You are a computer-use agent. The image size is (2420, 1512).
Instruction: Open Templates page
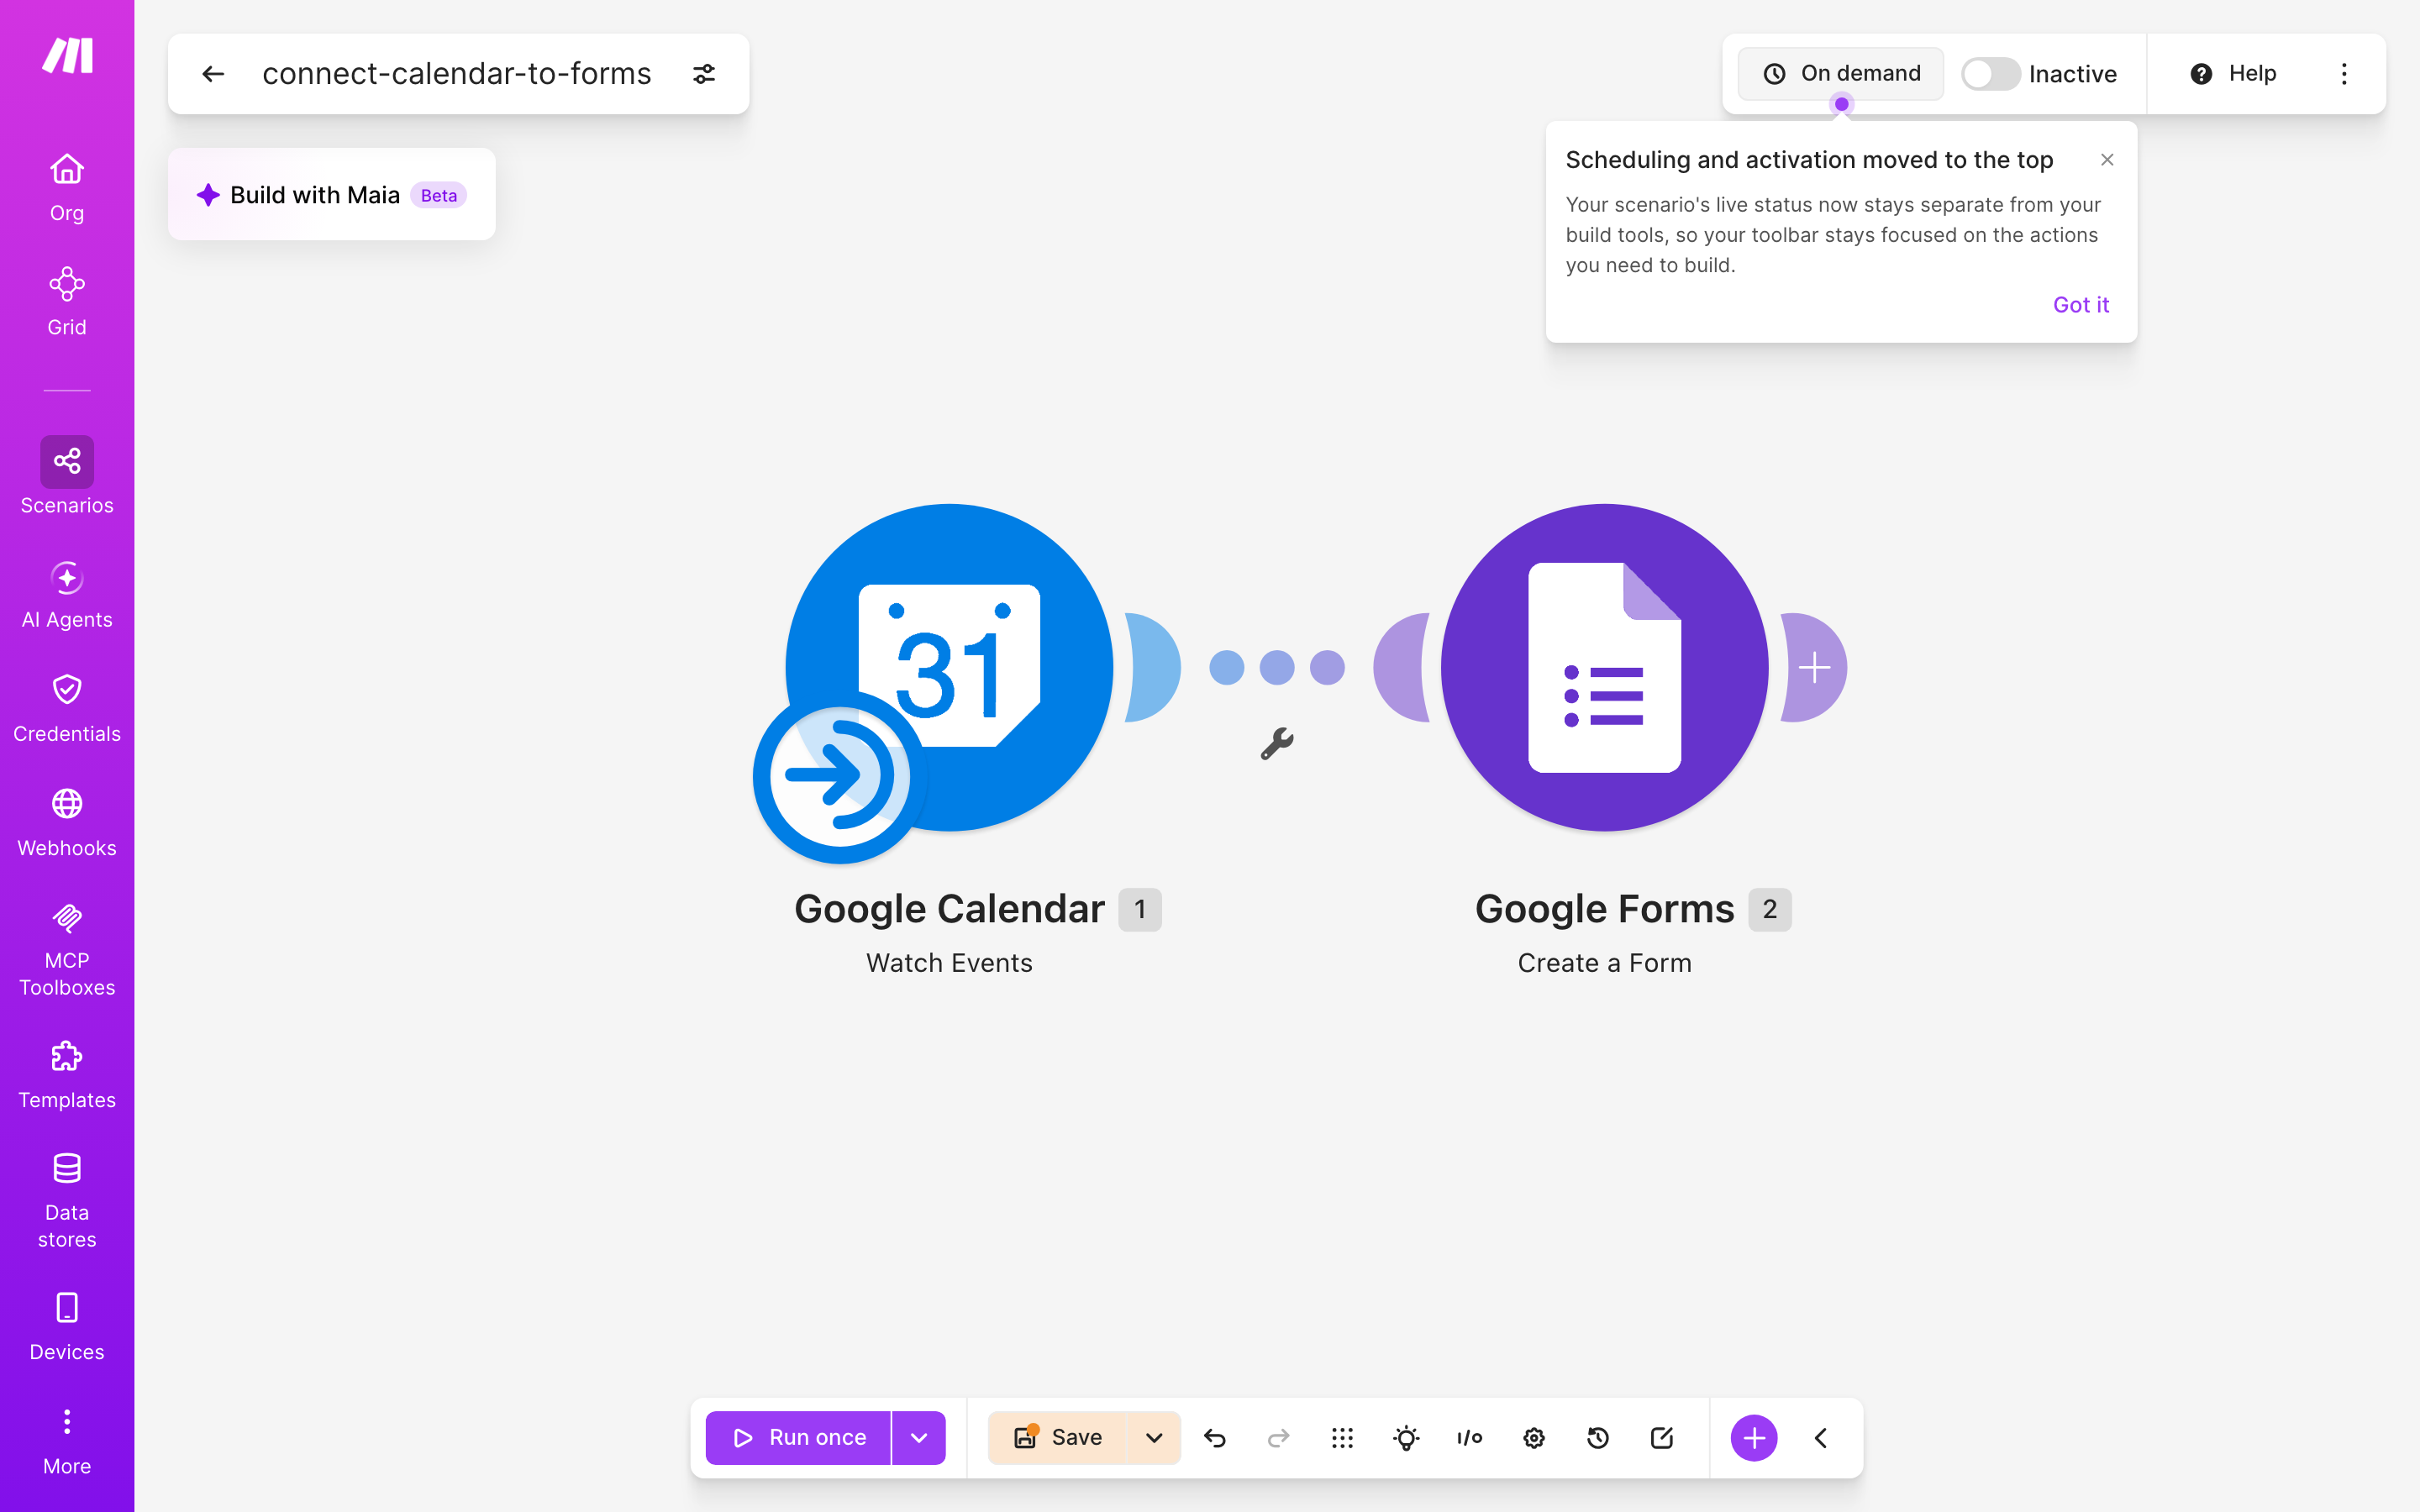point(67,1076)
